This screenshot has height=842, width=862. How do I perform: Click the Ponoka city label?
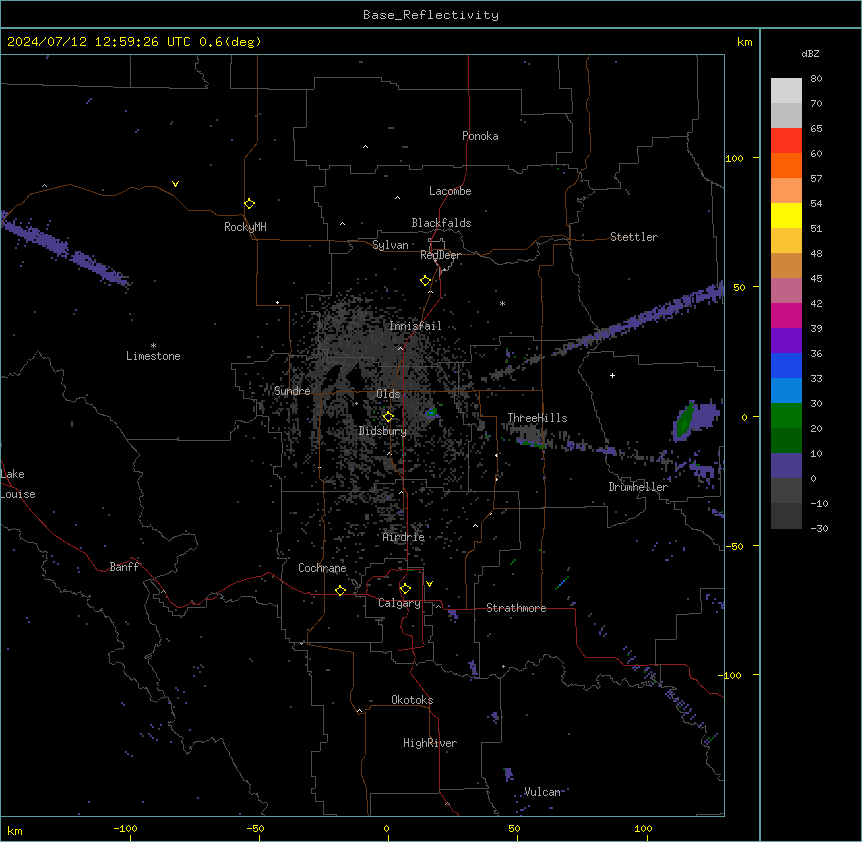point(480,136)
